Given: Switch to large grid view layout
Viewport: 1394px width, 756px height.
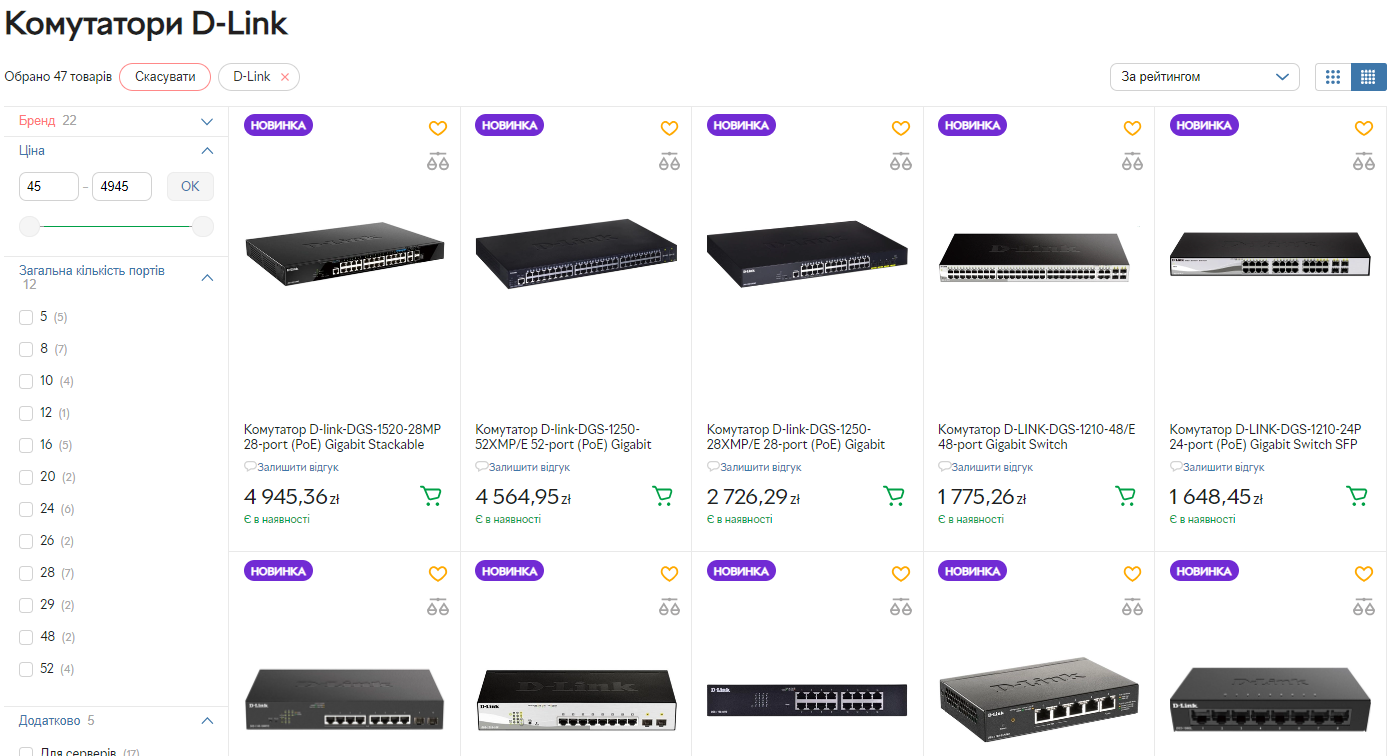Looking at the screenshot, I should click(x=1332, y=77).
